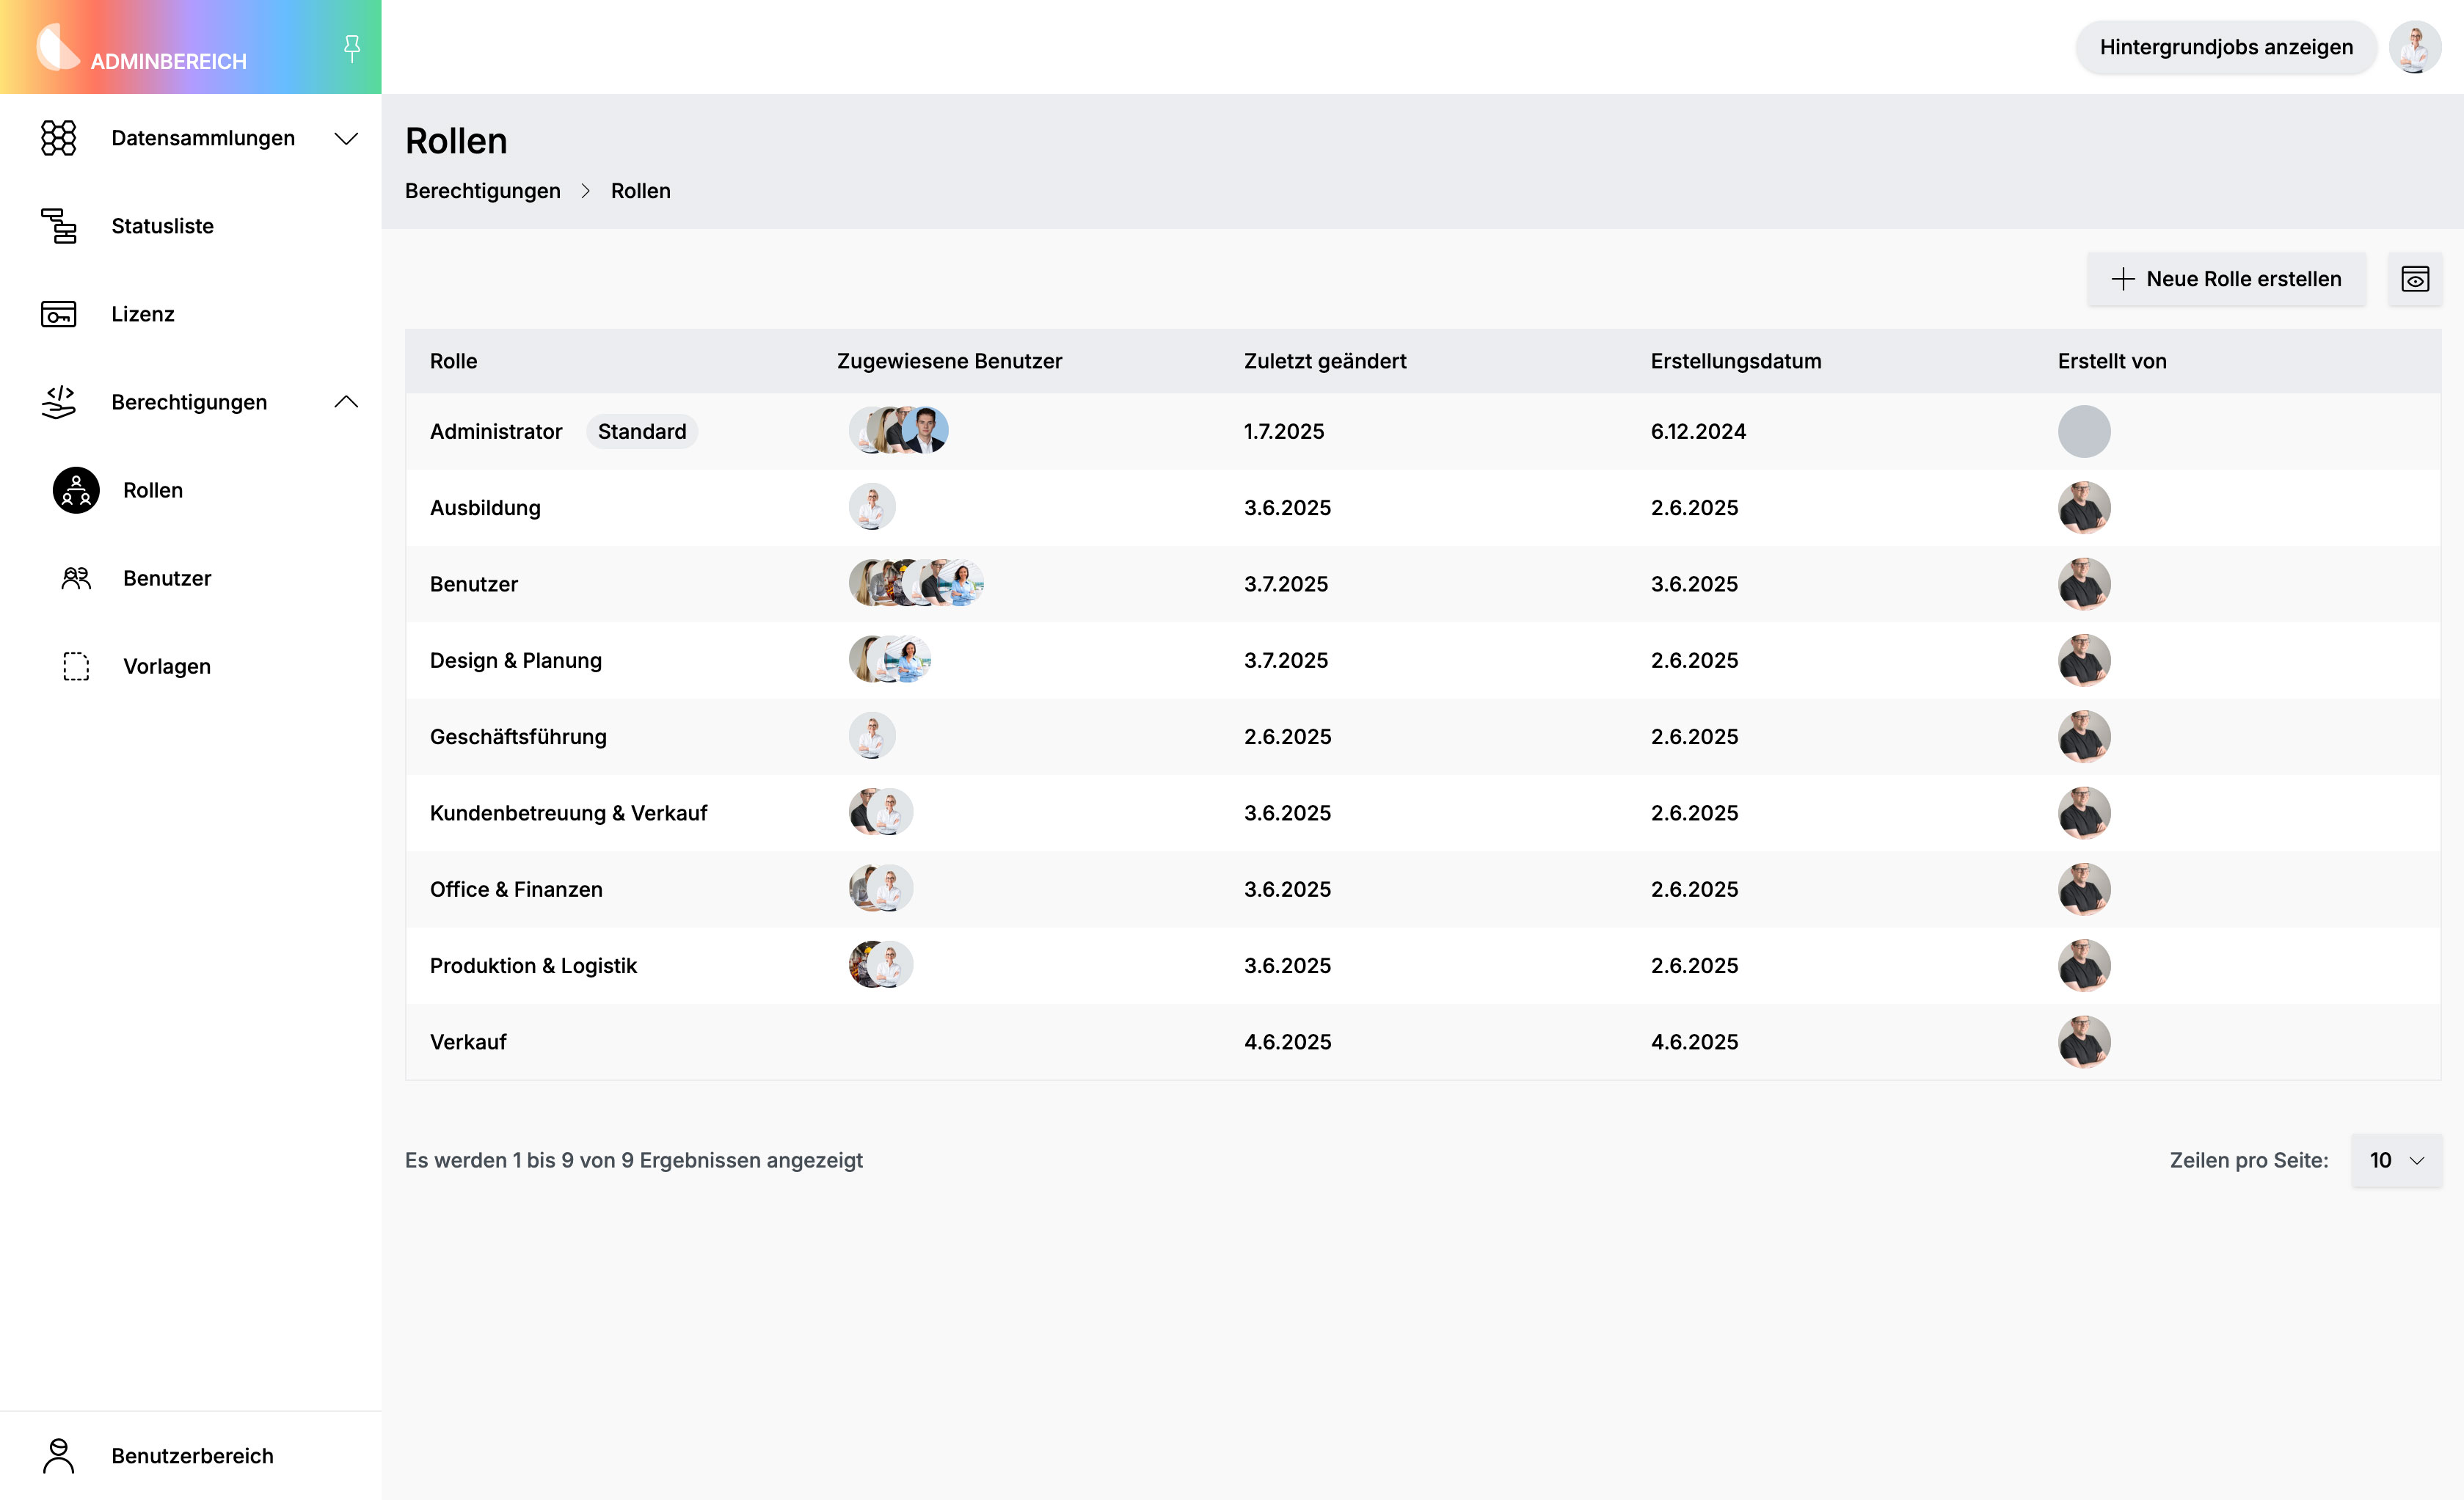Click the Erstellungsdatum column header
This screenshot has height=1500, width=2464.
1736,361
